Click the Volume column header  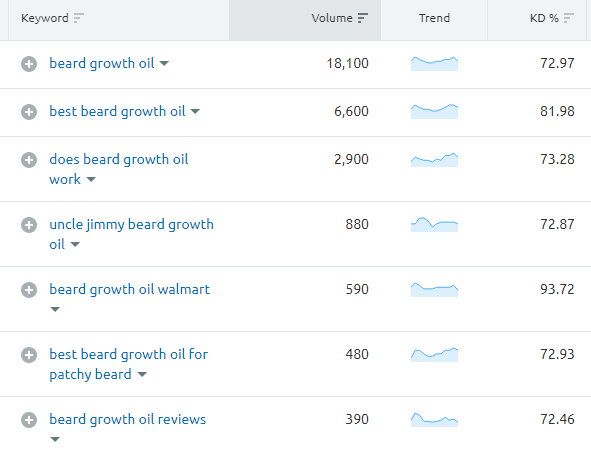[305, 20]
